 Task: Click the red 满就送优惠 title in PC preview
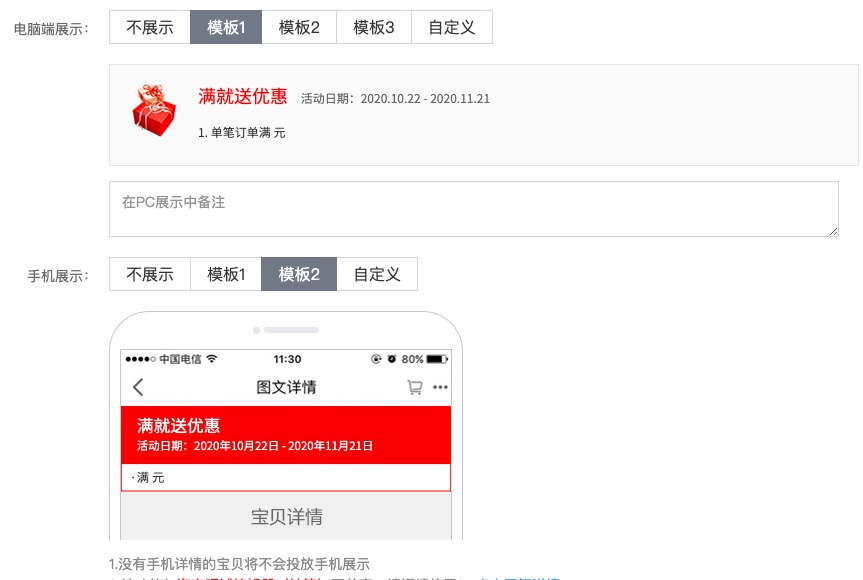pyautogui.click(x=243, y=97)
